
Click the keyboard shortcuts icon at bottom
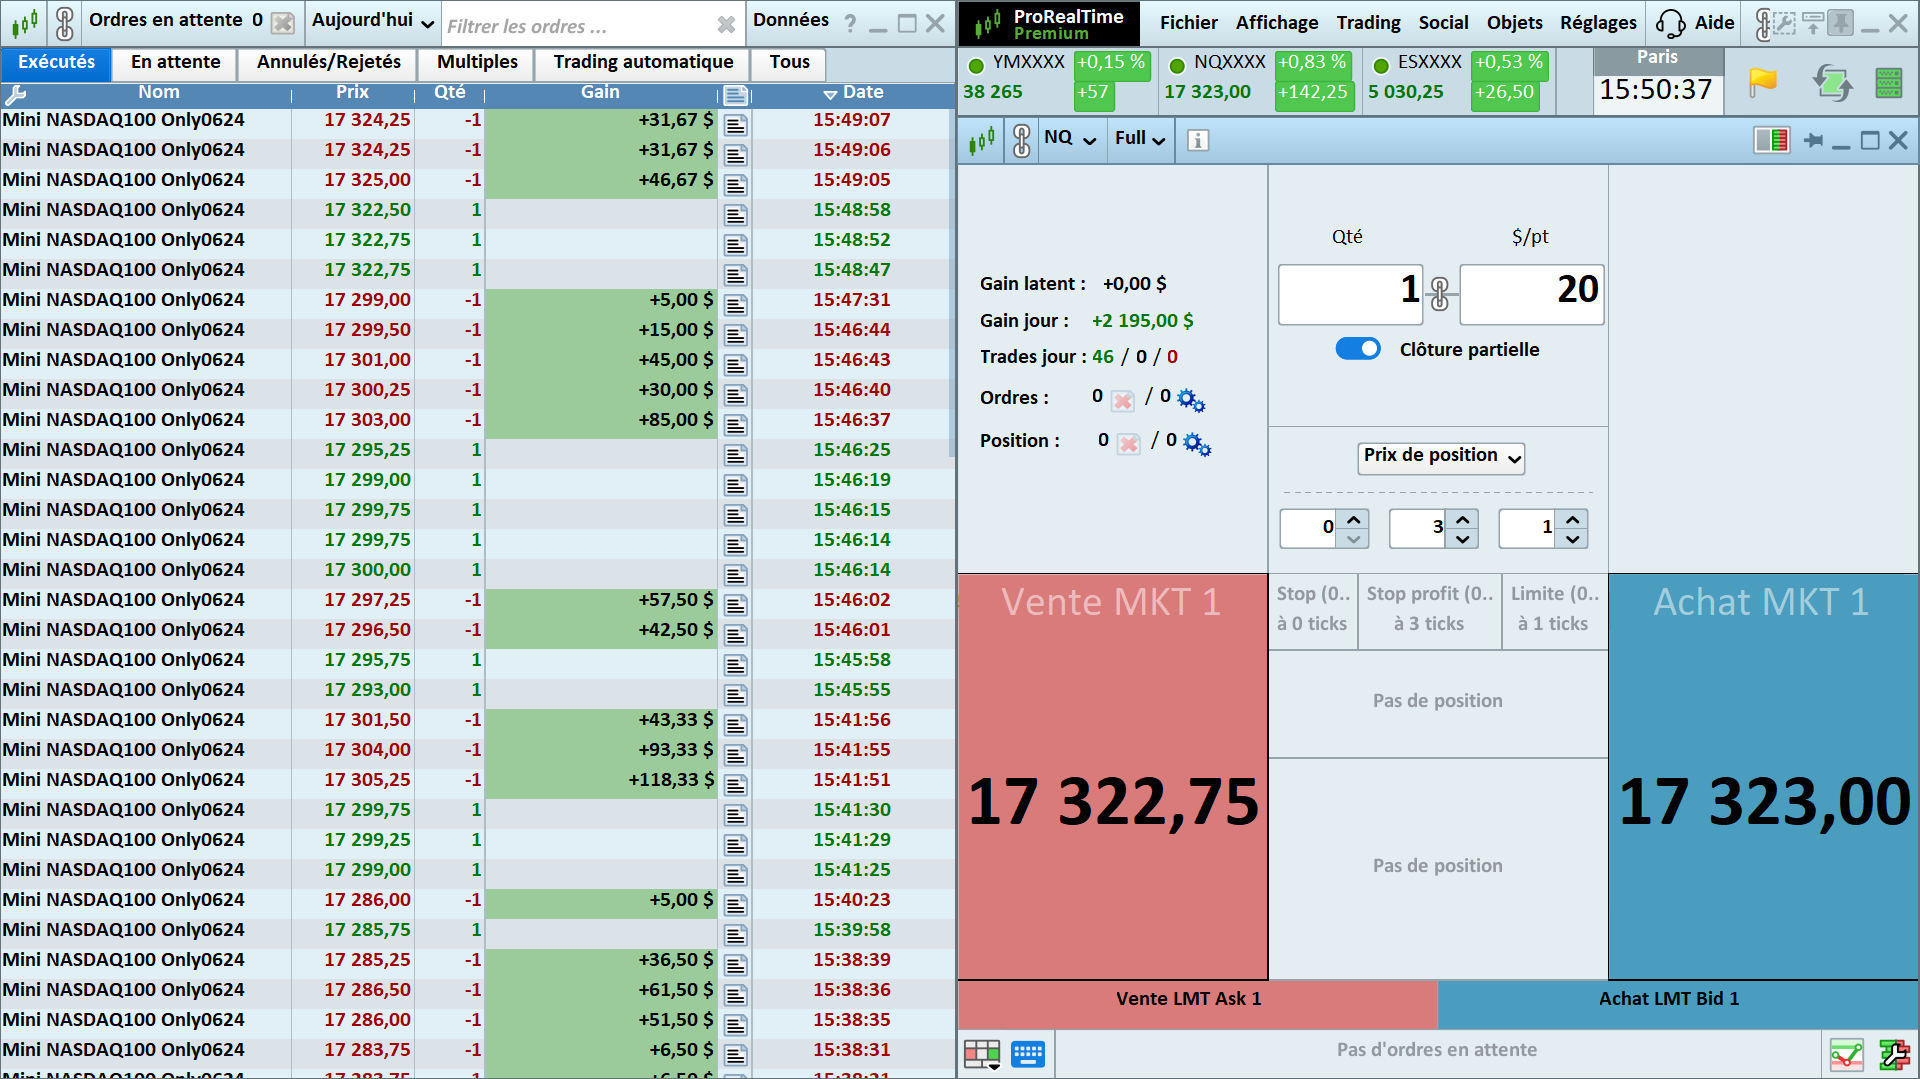pos(1027,1053)
